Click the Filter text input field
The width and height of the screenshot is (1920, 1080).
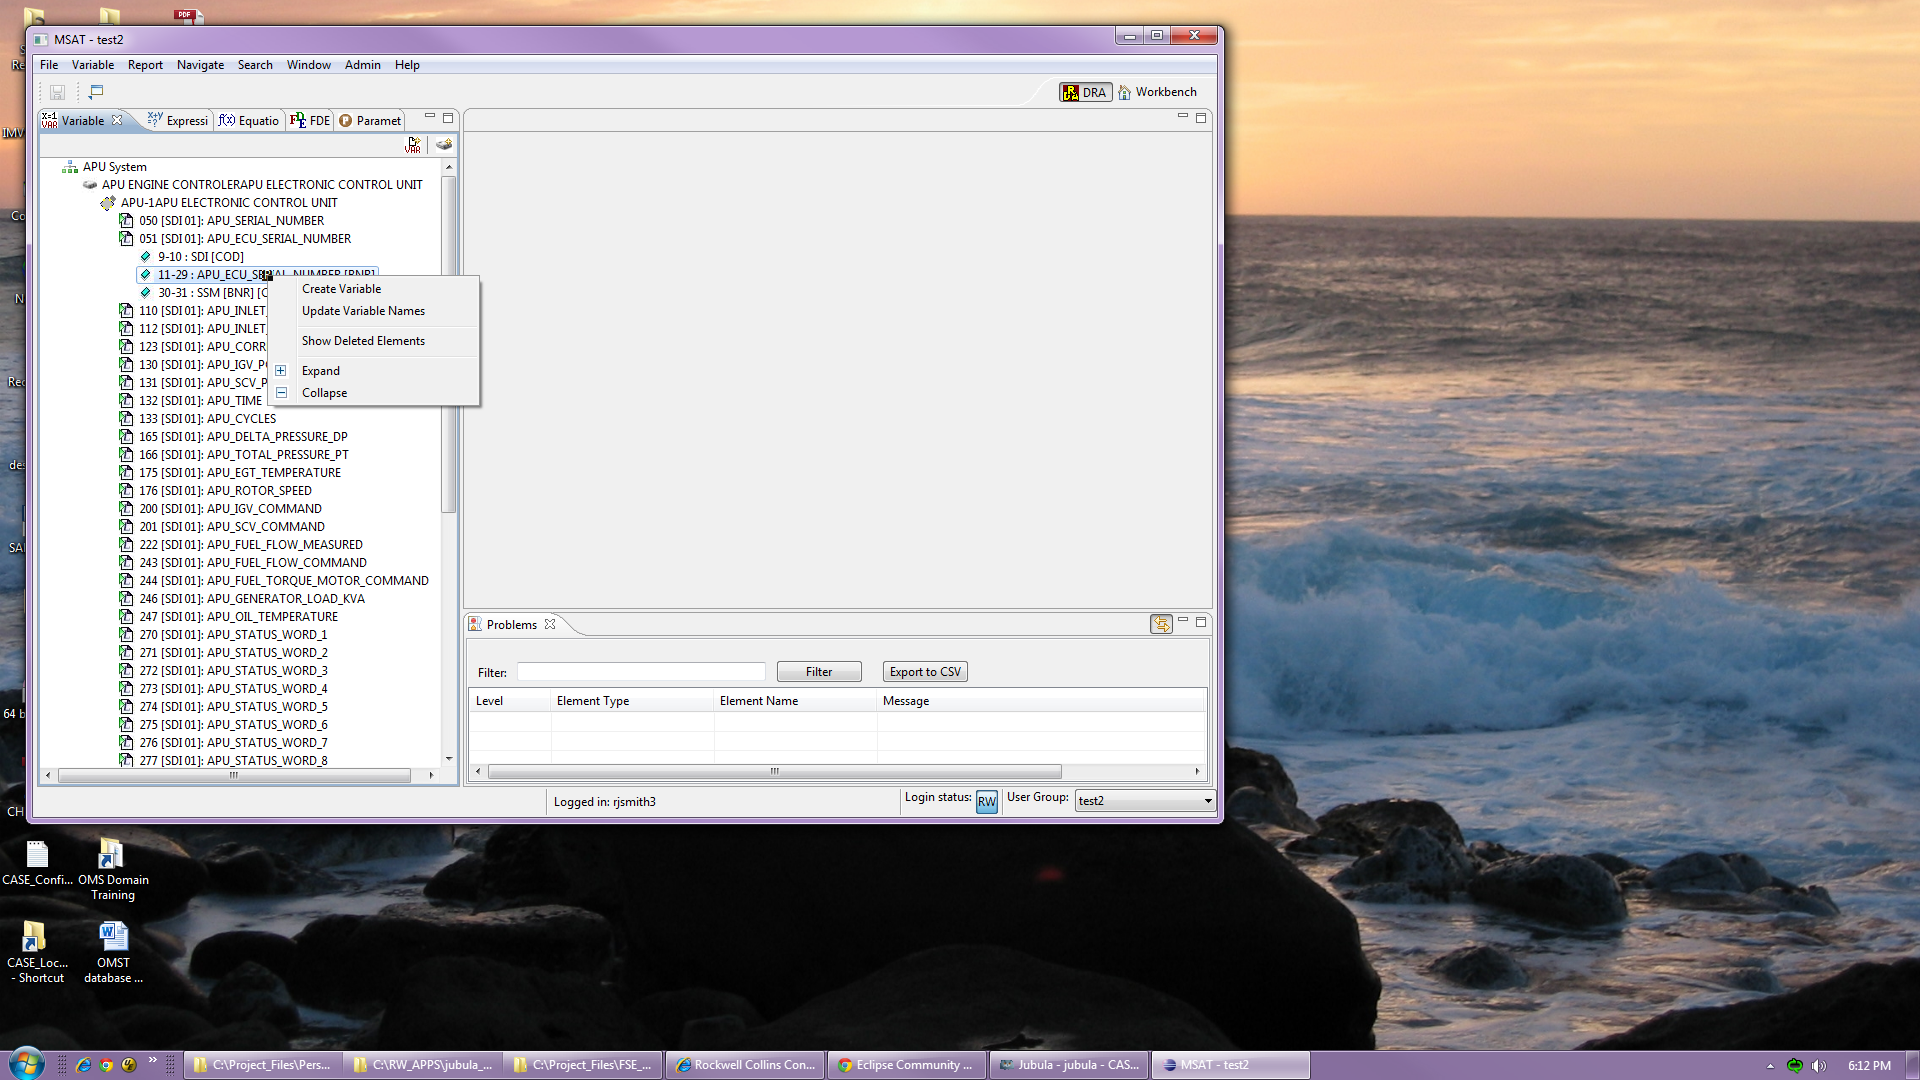pyautogui.click(x=640, y=672)
